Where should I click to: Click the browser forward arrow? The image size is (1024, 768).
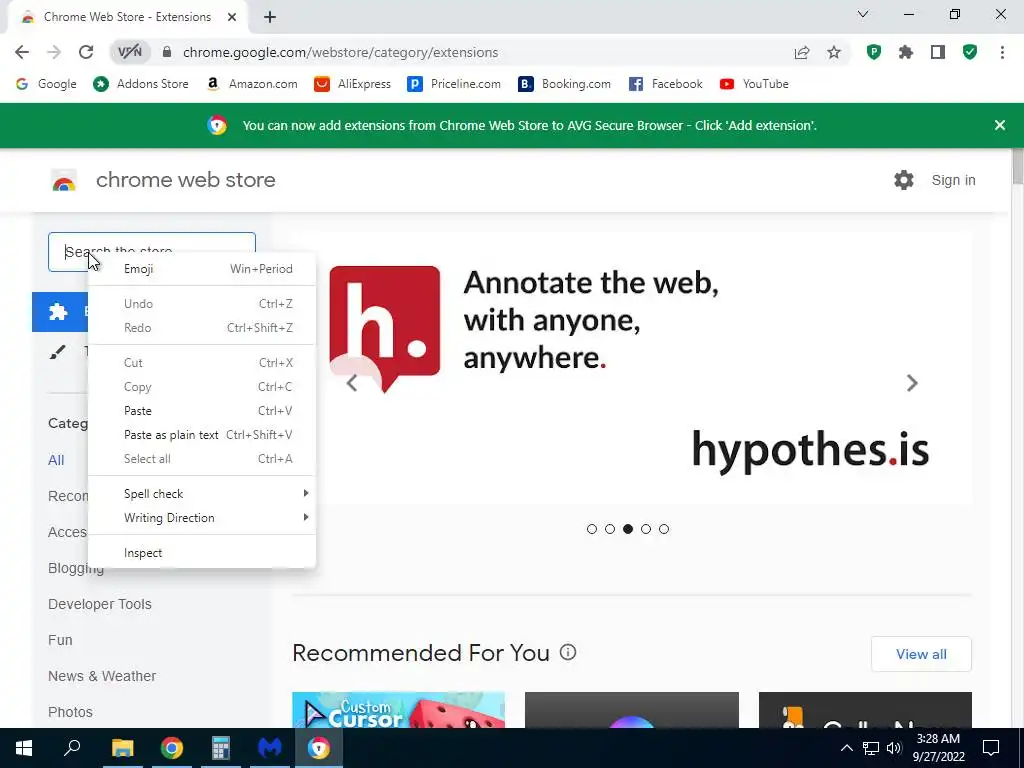click(54, 52)
